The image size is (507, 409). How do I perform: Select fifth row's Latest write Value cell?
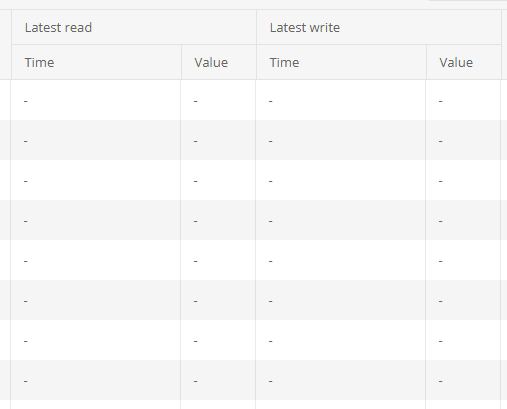[463, 260]
